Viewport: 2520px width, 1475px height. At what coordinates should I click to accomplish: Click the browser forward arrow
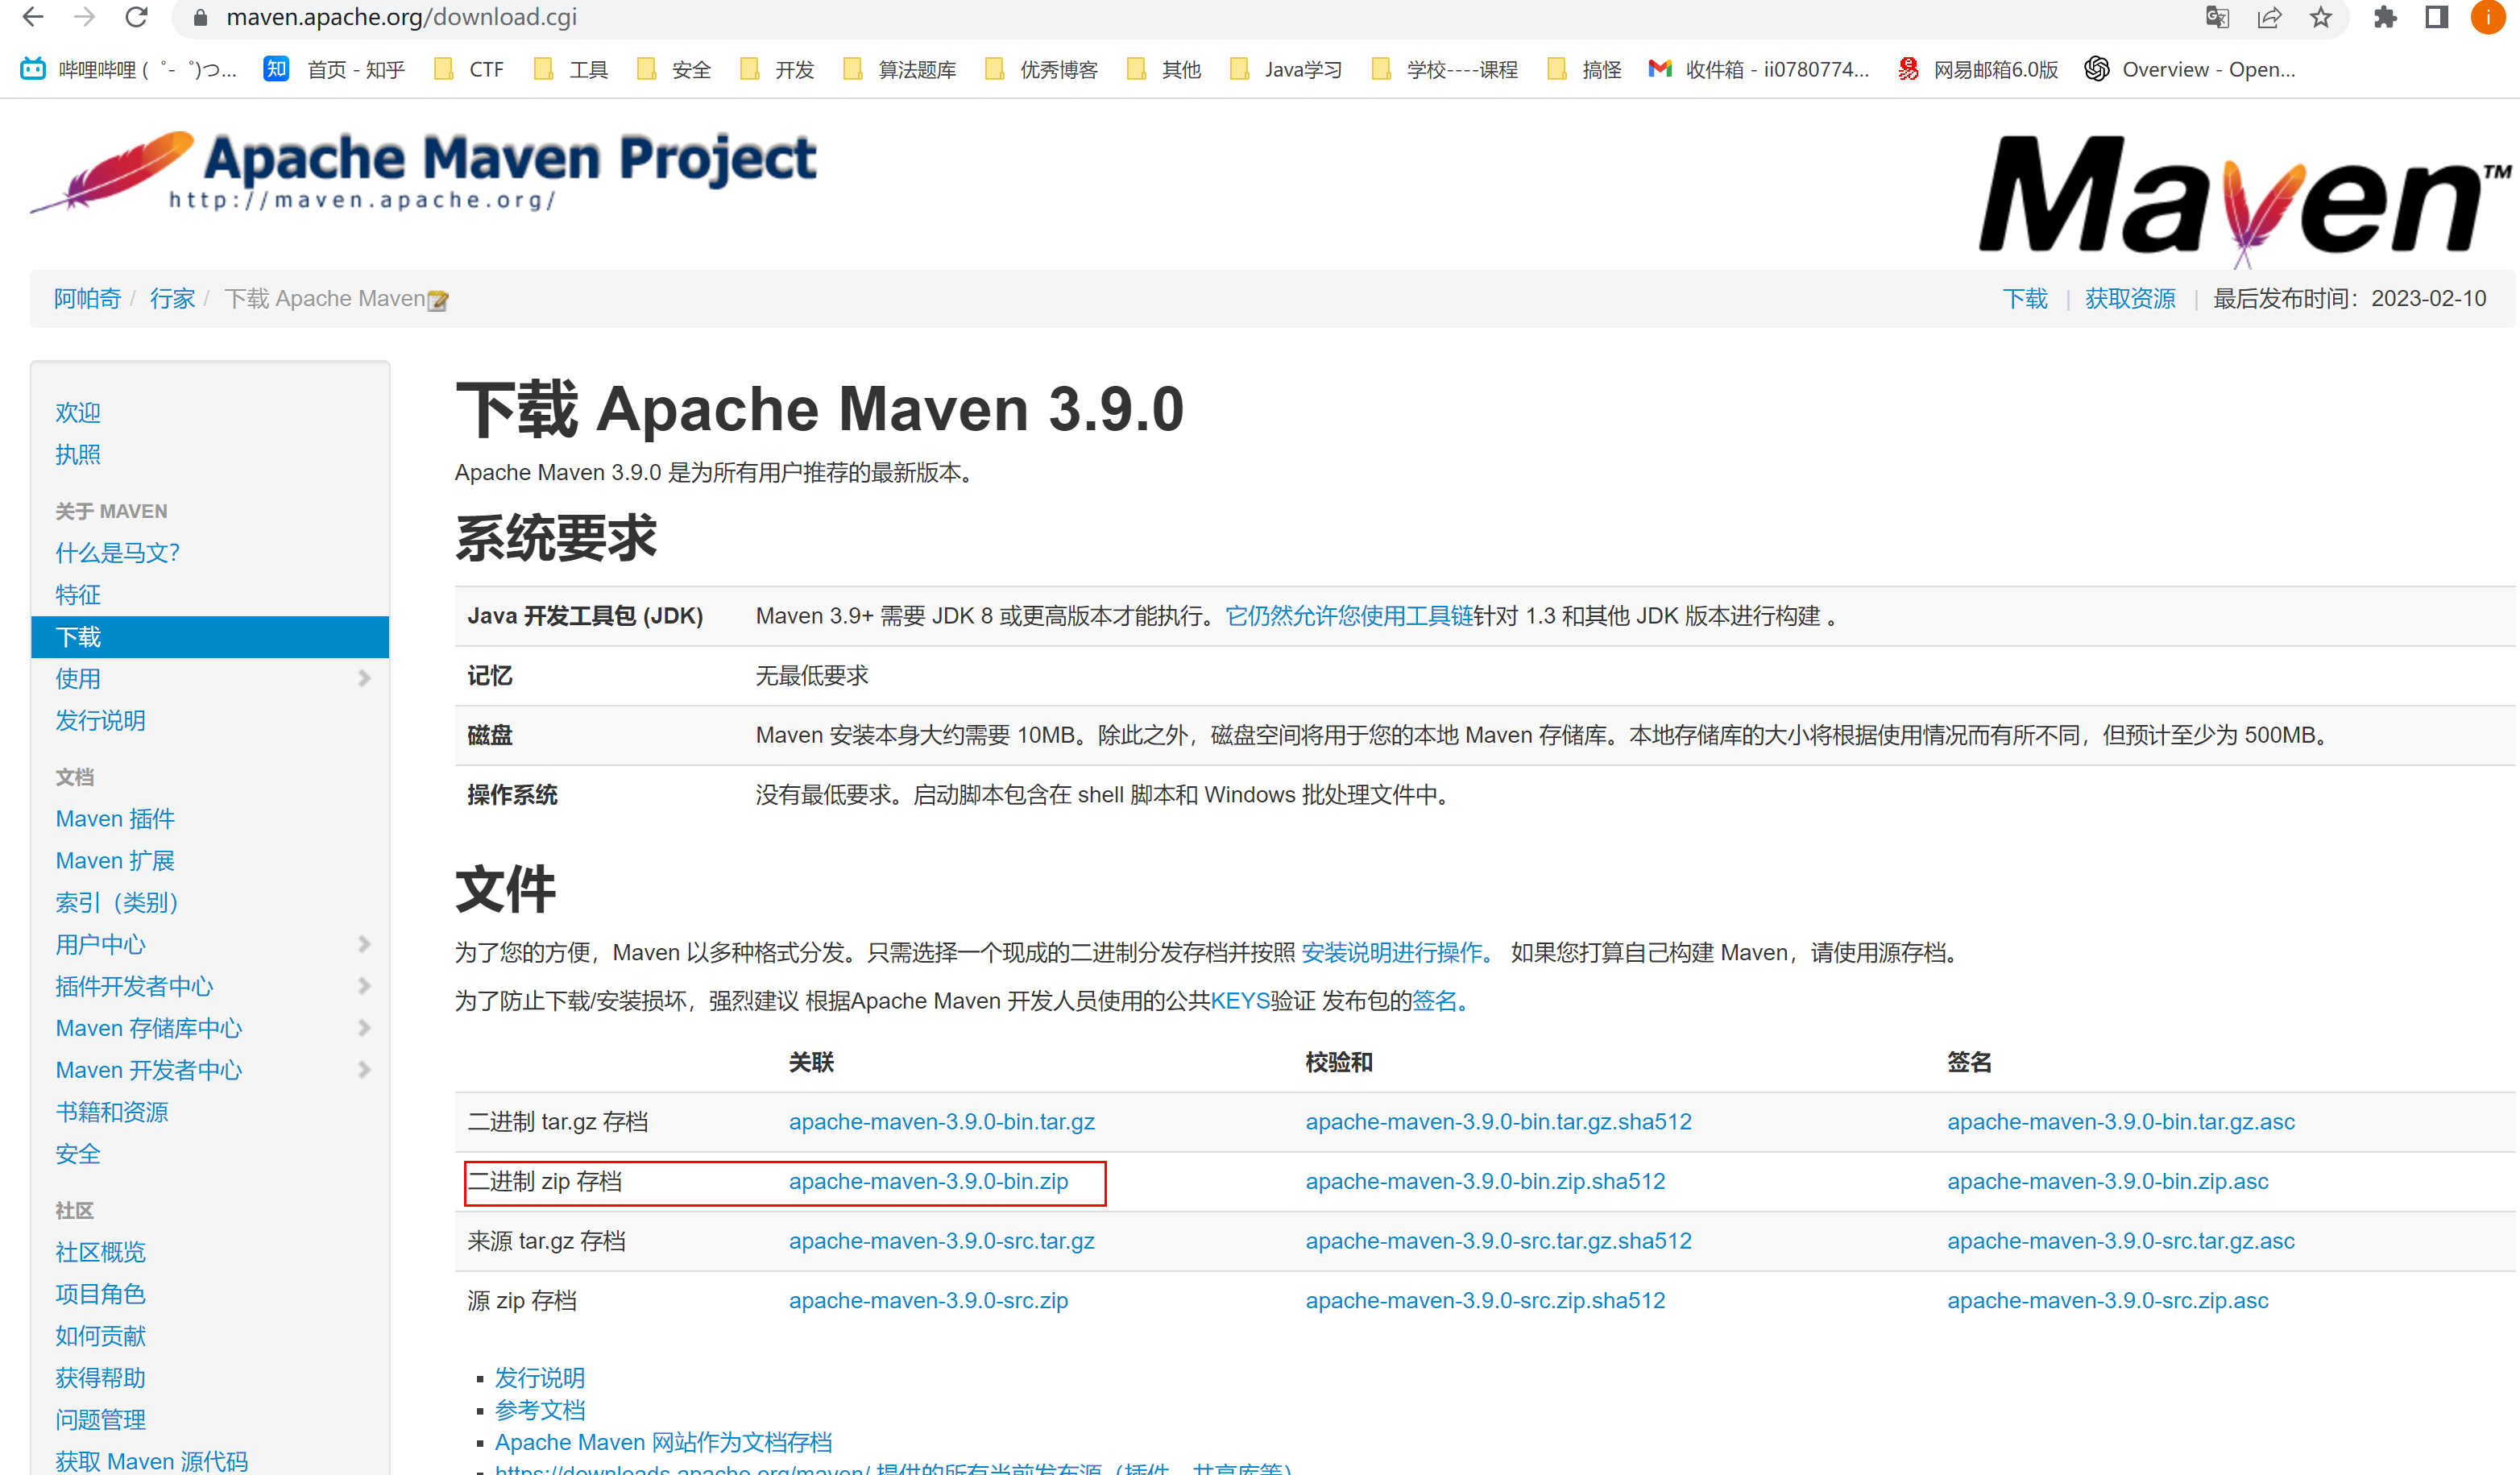85,17
